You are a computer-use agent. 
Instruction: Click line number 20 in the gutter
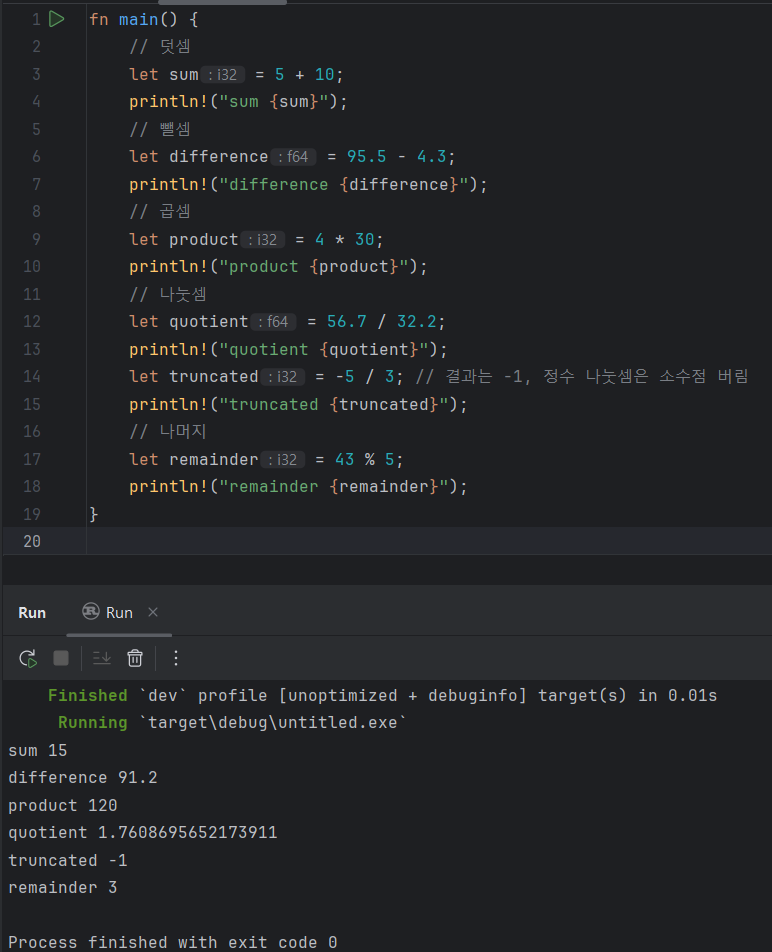pyautogui.click(x=32, y=542)
